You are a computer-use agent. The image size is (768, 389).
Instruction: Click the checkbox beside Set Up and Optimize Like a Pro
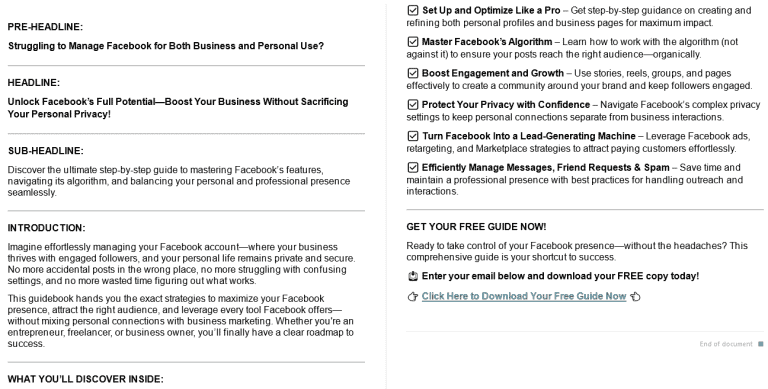click(413, 10)
